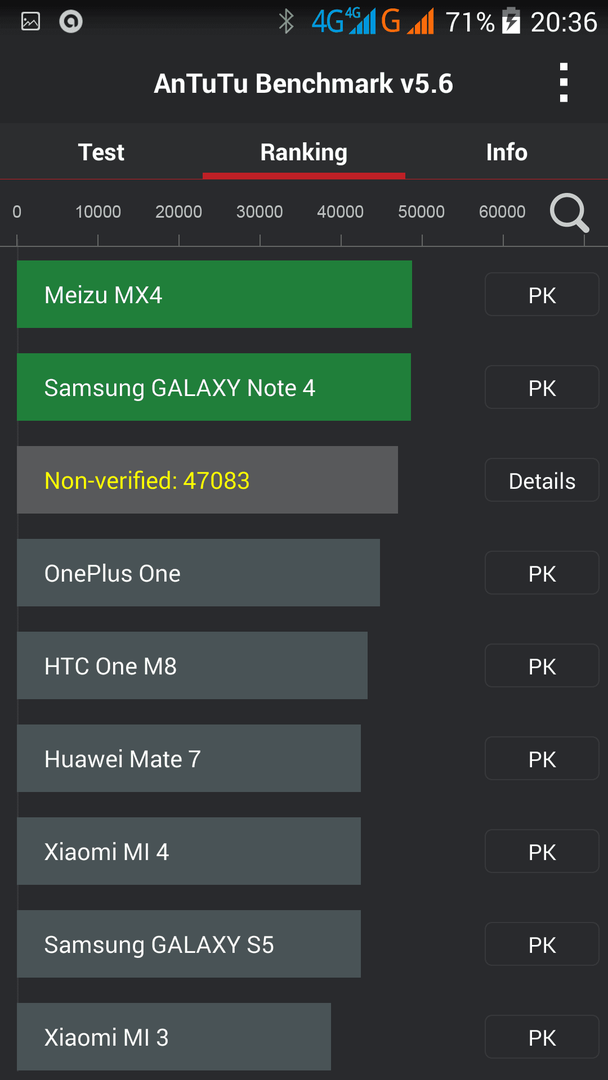Tap the picture notification icon
The image size is (608, 1080).
[x=30, y=22]
